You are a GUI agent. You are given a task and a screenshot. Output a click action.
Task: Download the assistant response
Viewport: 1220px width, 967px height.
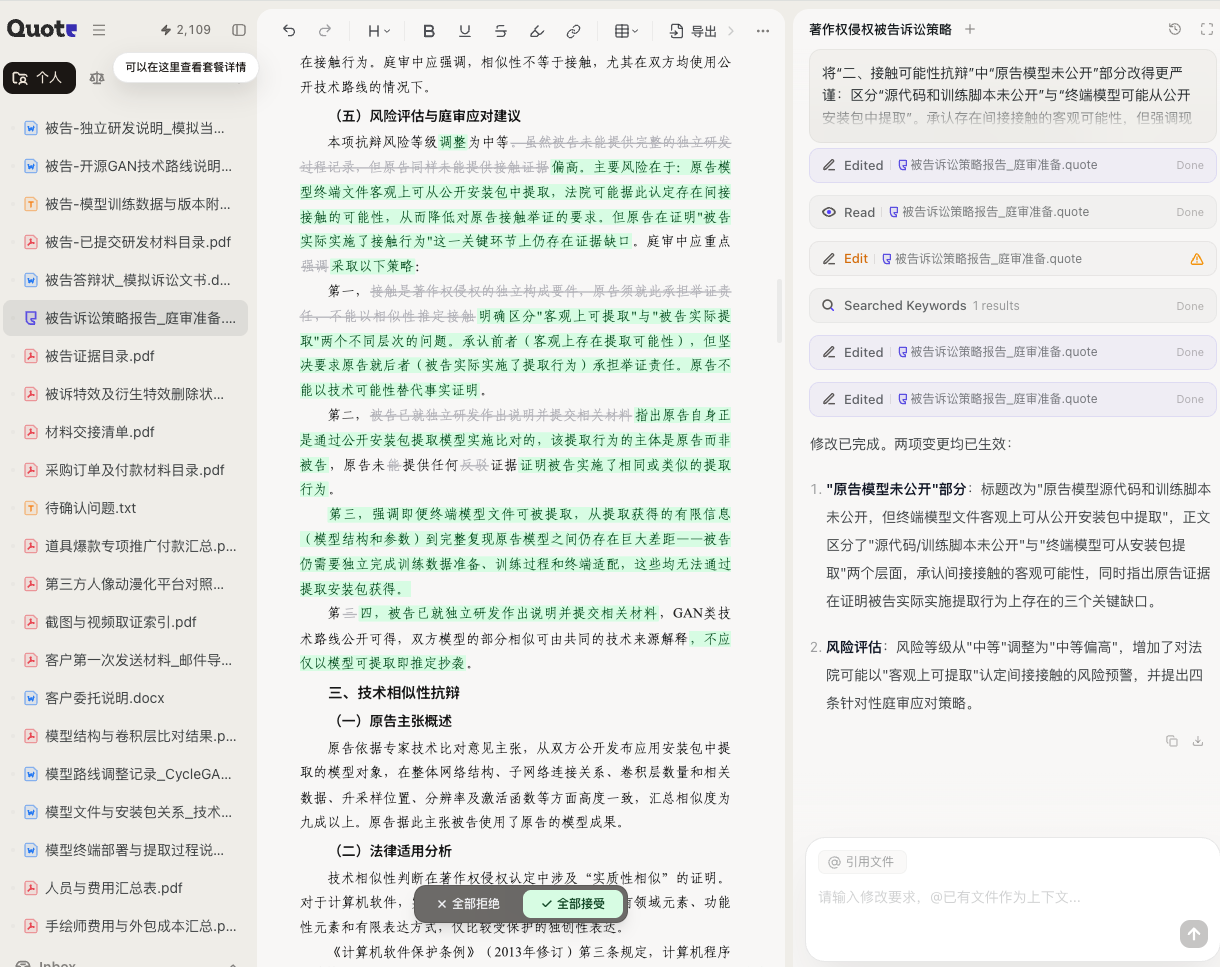click(x=1198, y=741)
